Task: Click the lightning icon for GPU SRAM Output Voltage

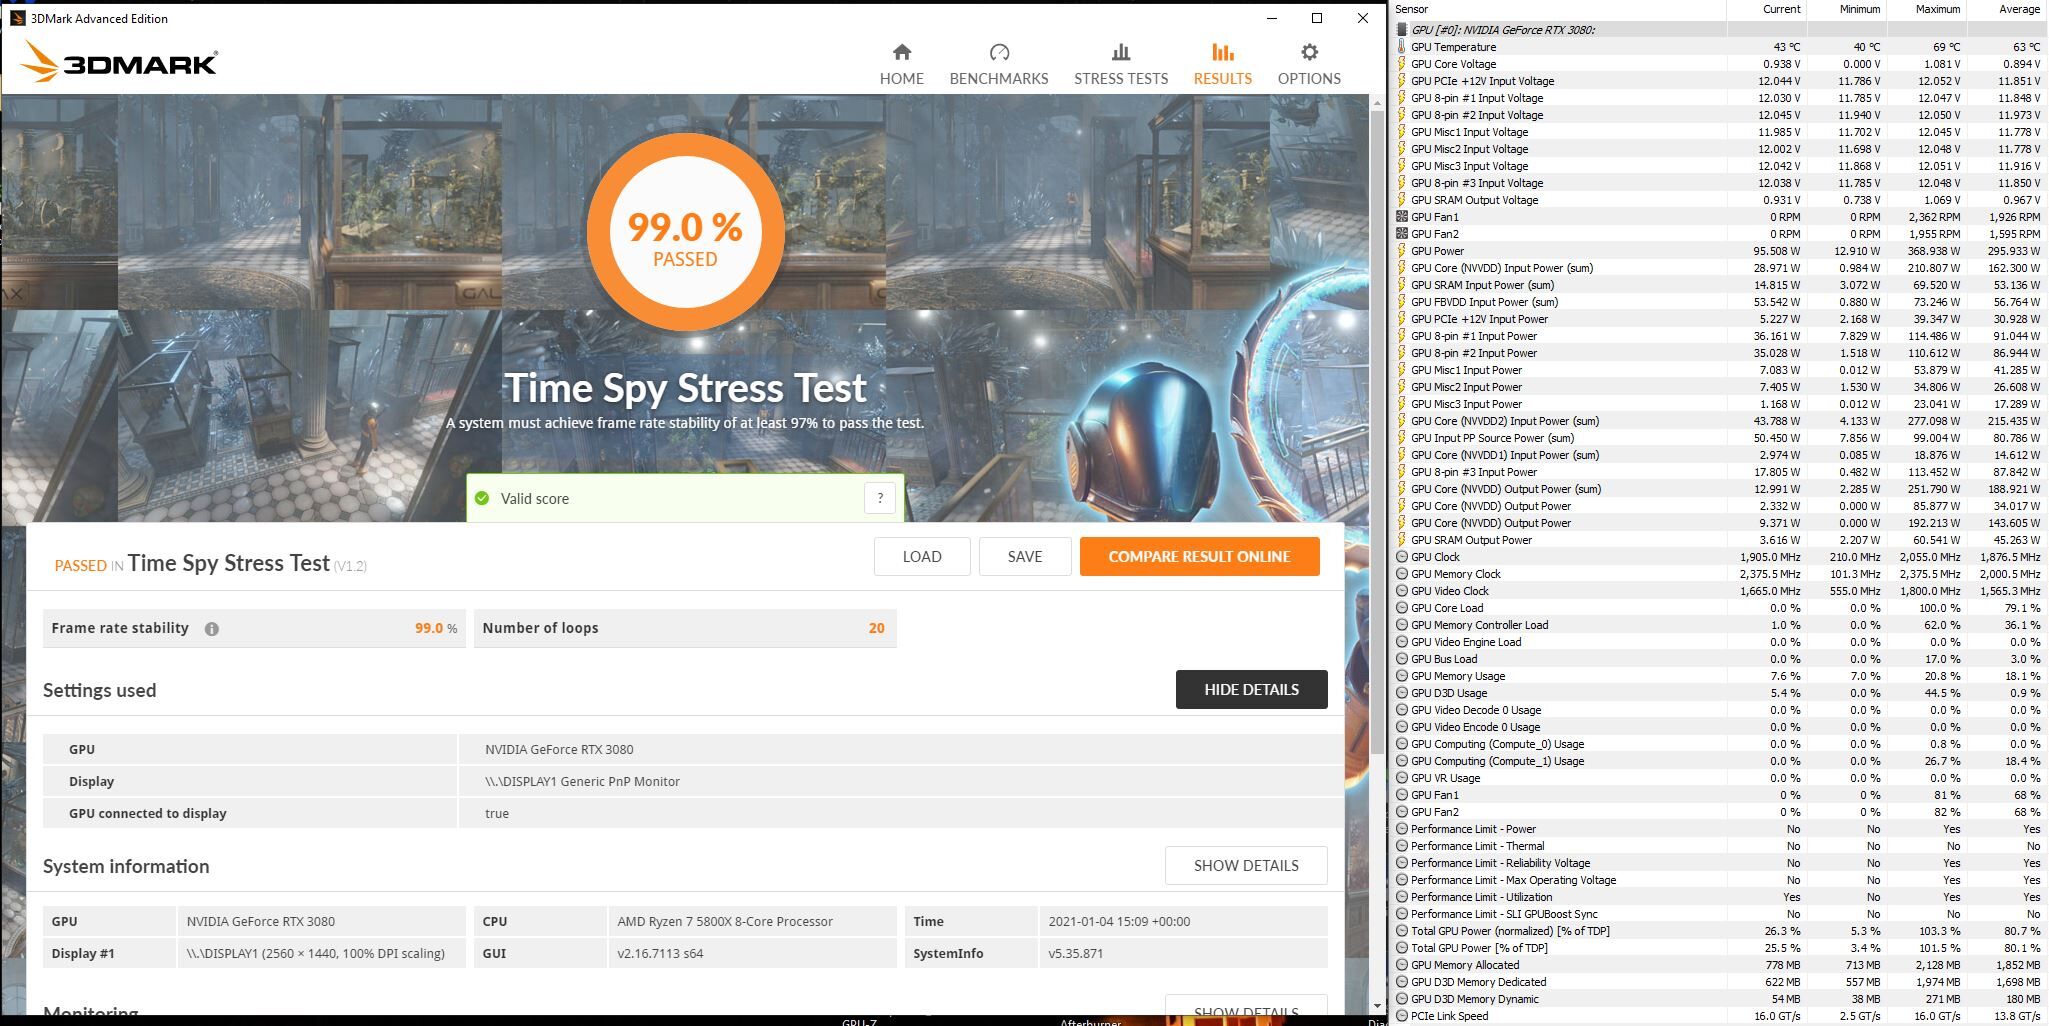Action: click(1402, 200)
